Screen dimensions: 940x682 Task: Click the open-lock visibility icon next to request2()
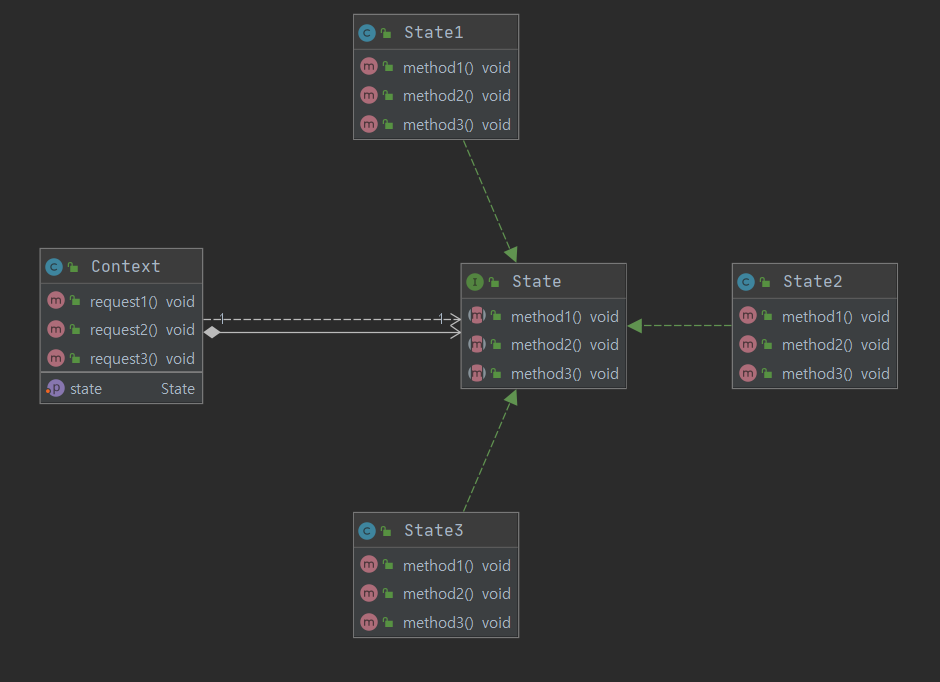click(x=73, y=329)
